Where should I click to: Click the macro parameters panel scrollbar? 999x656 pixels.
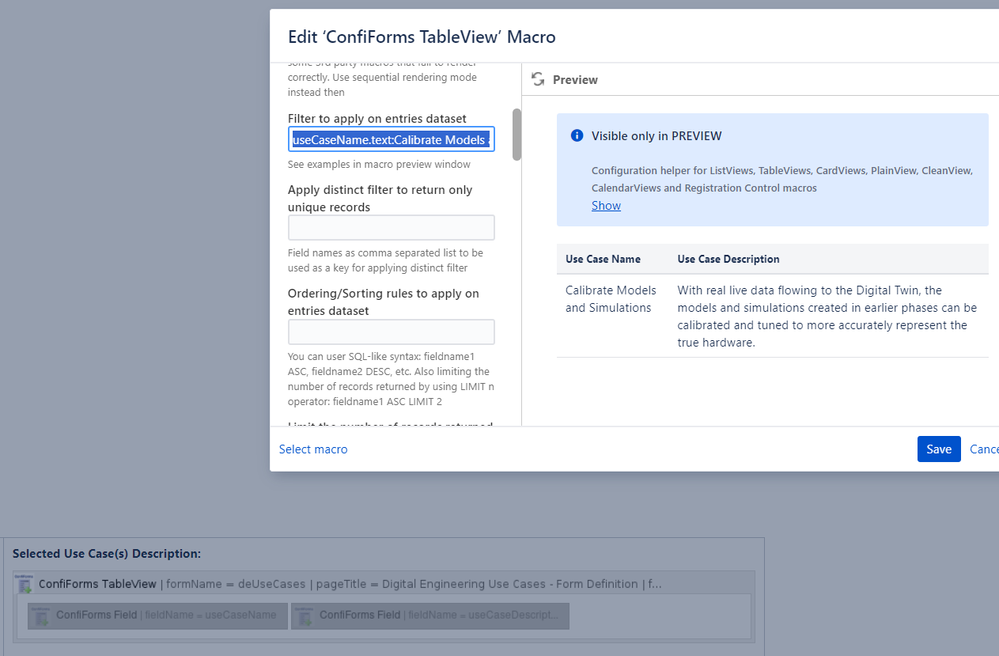pos(517,134)
